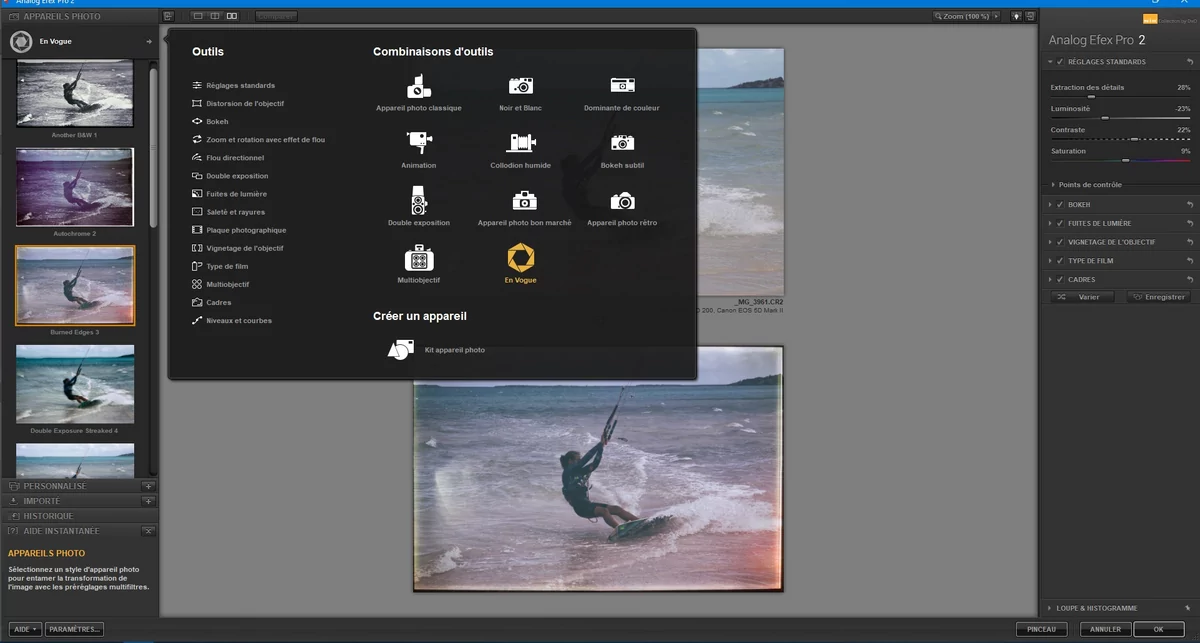Image resolution: width=1200 pixels, height=643 pixels.
Task: Pick Double exposition twin-lens camera icon
Action: point(418,199)
